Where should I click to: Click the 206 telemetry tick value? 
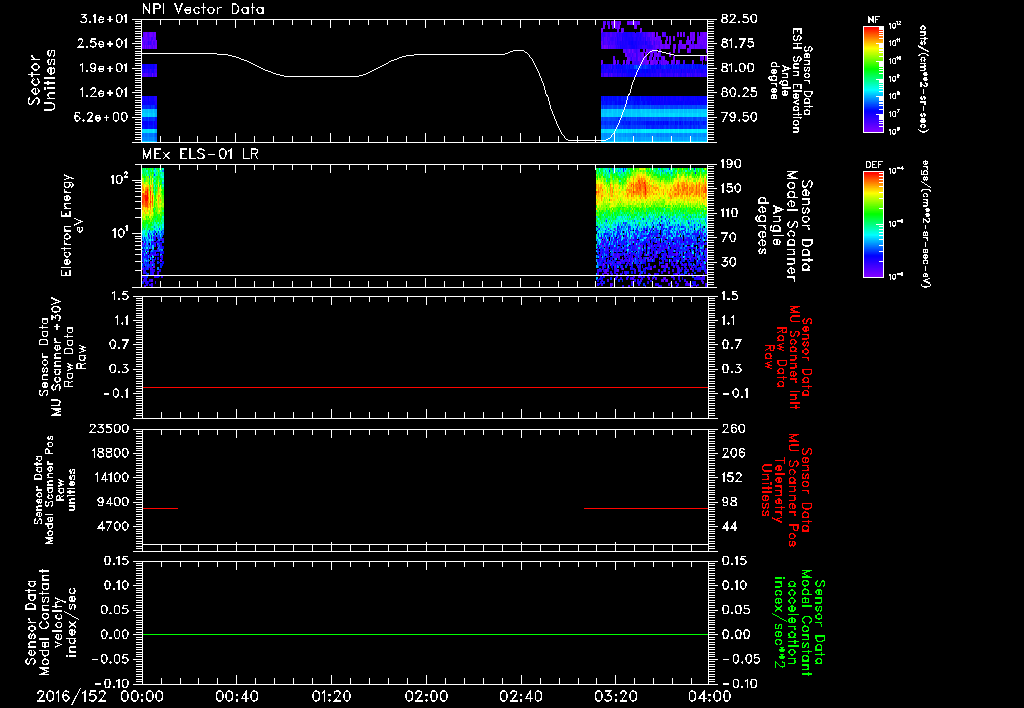point(732,453)
